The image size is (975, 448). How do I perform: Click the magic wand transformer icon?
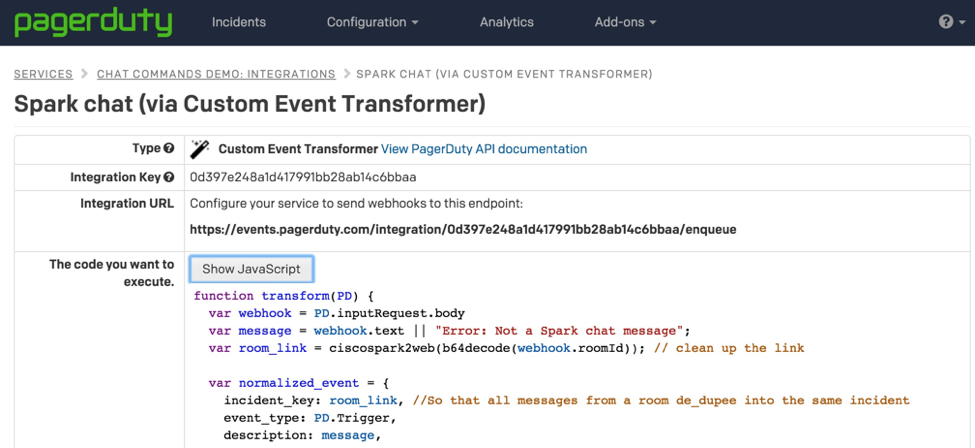(x=200, y=149)
